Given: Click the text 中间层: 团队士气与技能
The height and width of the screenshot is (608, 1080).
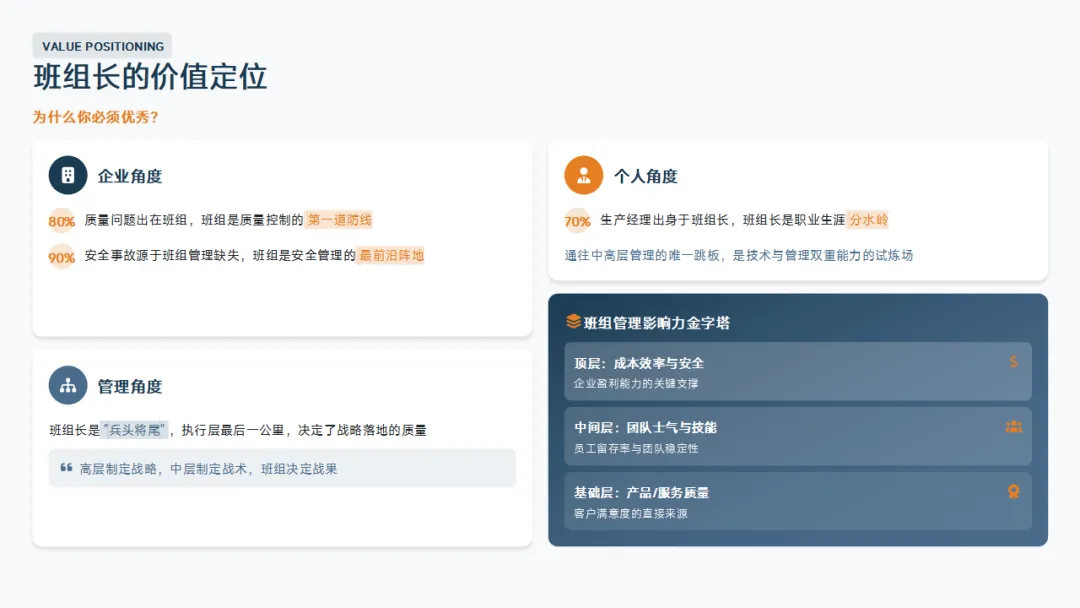Looking at the screenshot, I should [x=645, y=428].
